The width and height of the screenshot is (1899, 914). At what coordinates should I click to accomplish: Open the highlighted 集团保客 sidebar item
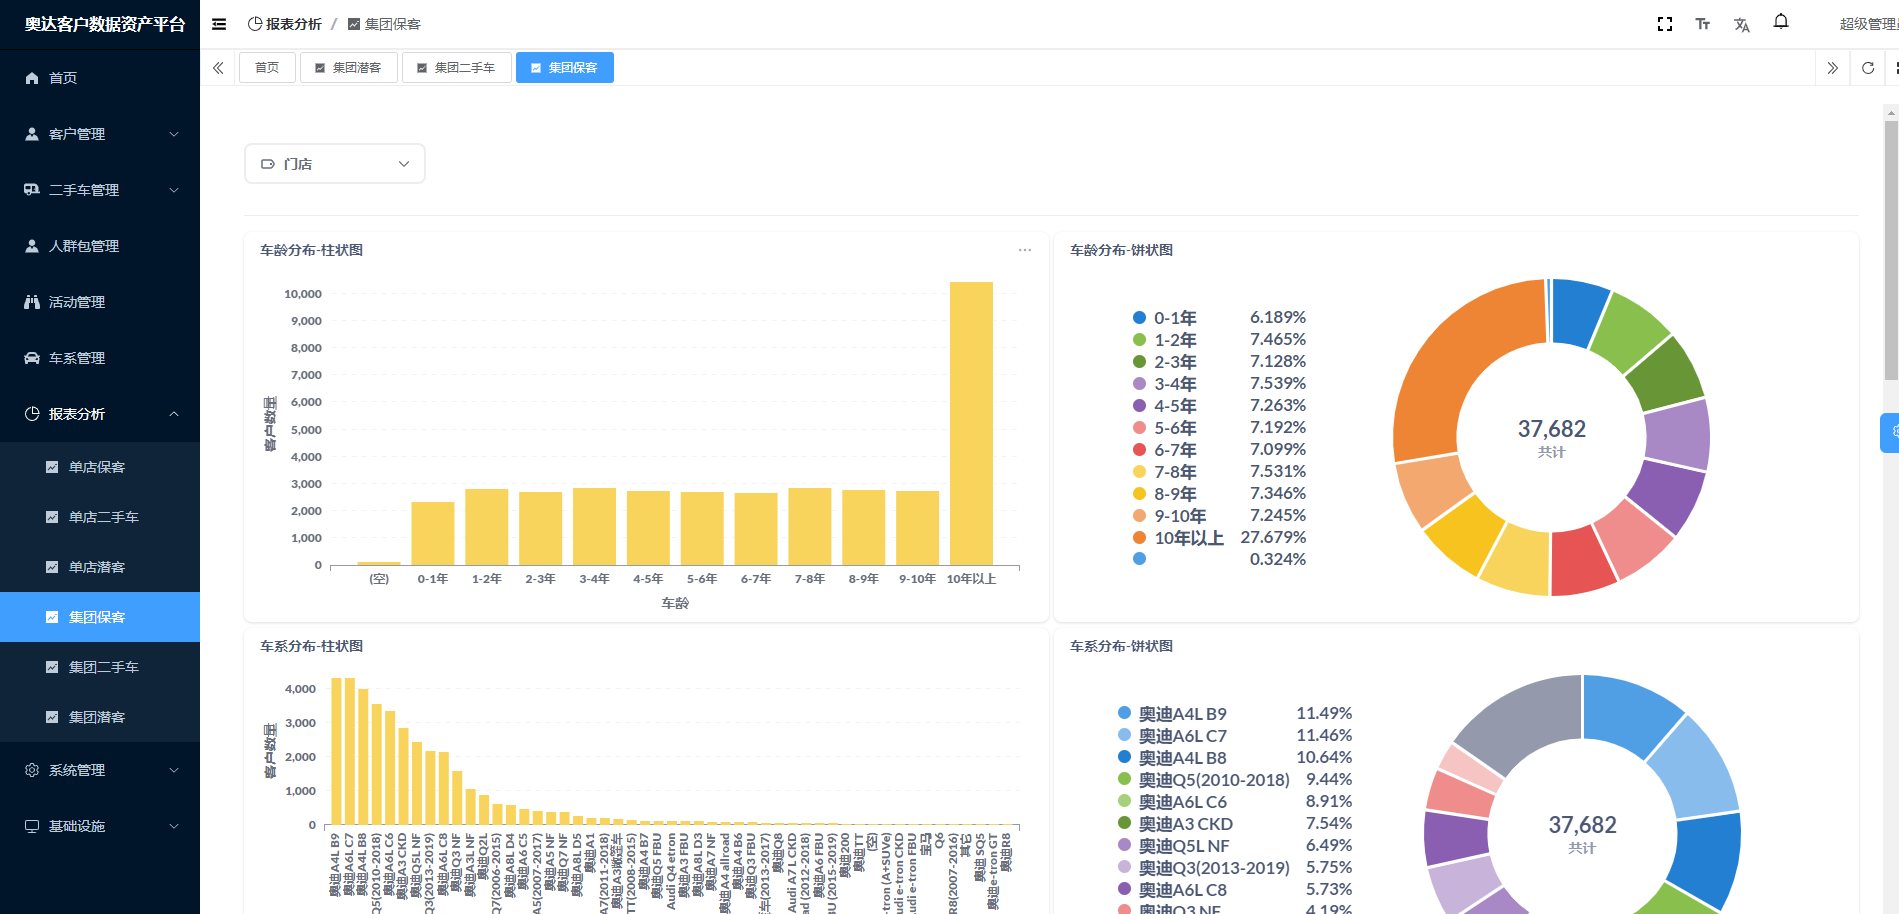click(100, 617)
